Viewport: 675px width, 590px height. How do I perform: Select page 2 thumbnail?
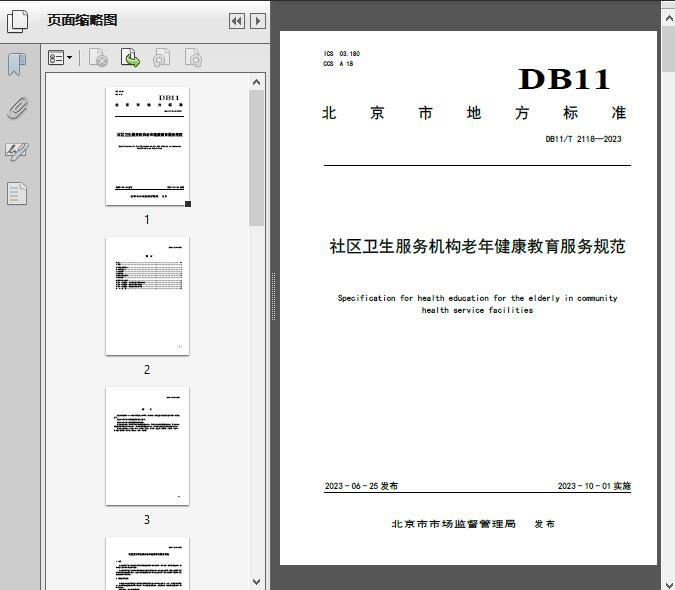[x=147, y=296]
